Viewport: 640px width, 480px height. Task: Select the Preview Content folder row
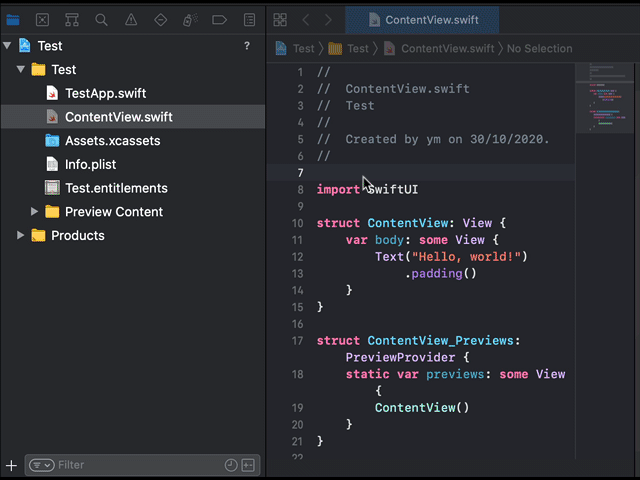133,211
